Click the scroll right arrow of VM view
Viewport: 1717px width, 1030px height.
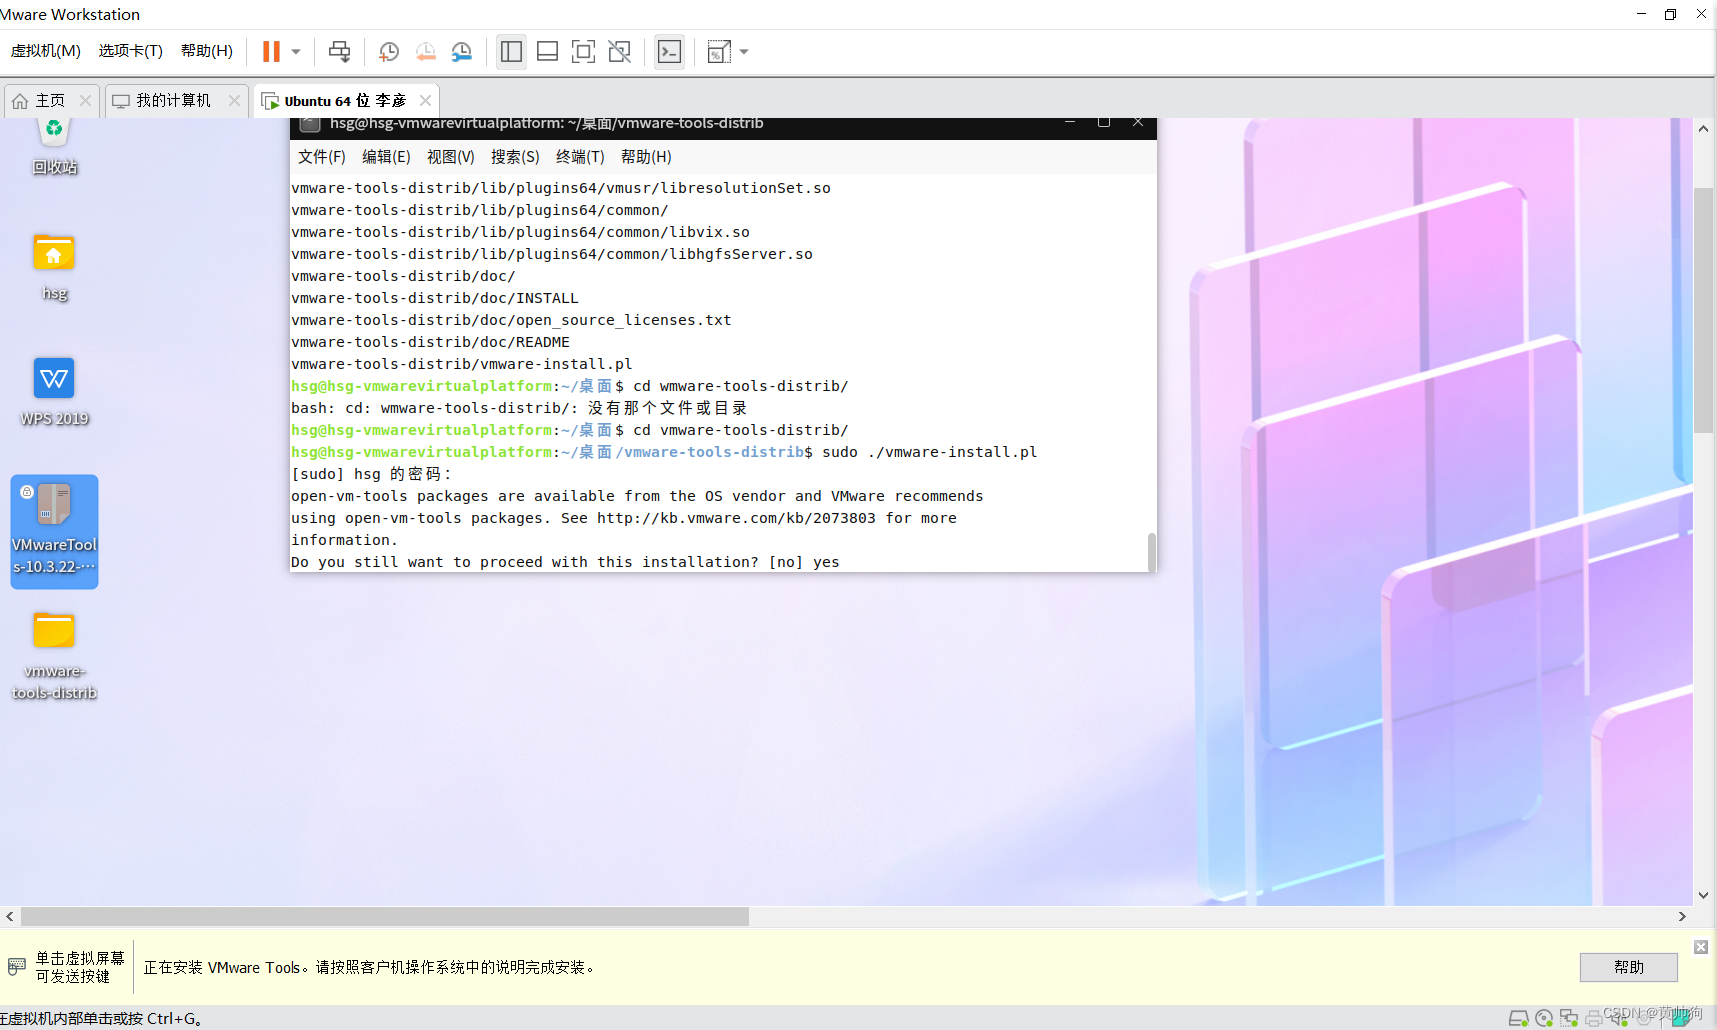click(x=1682, y=916)
